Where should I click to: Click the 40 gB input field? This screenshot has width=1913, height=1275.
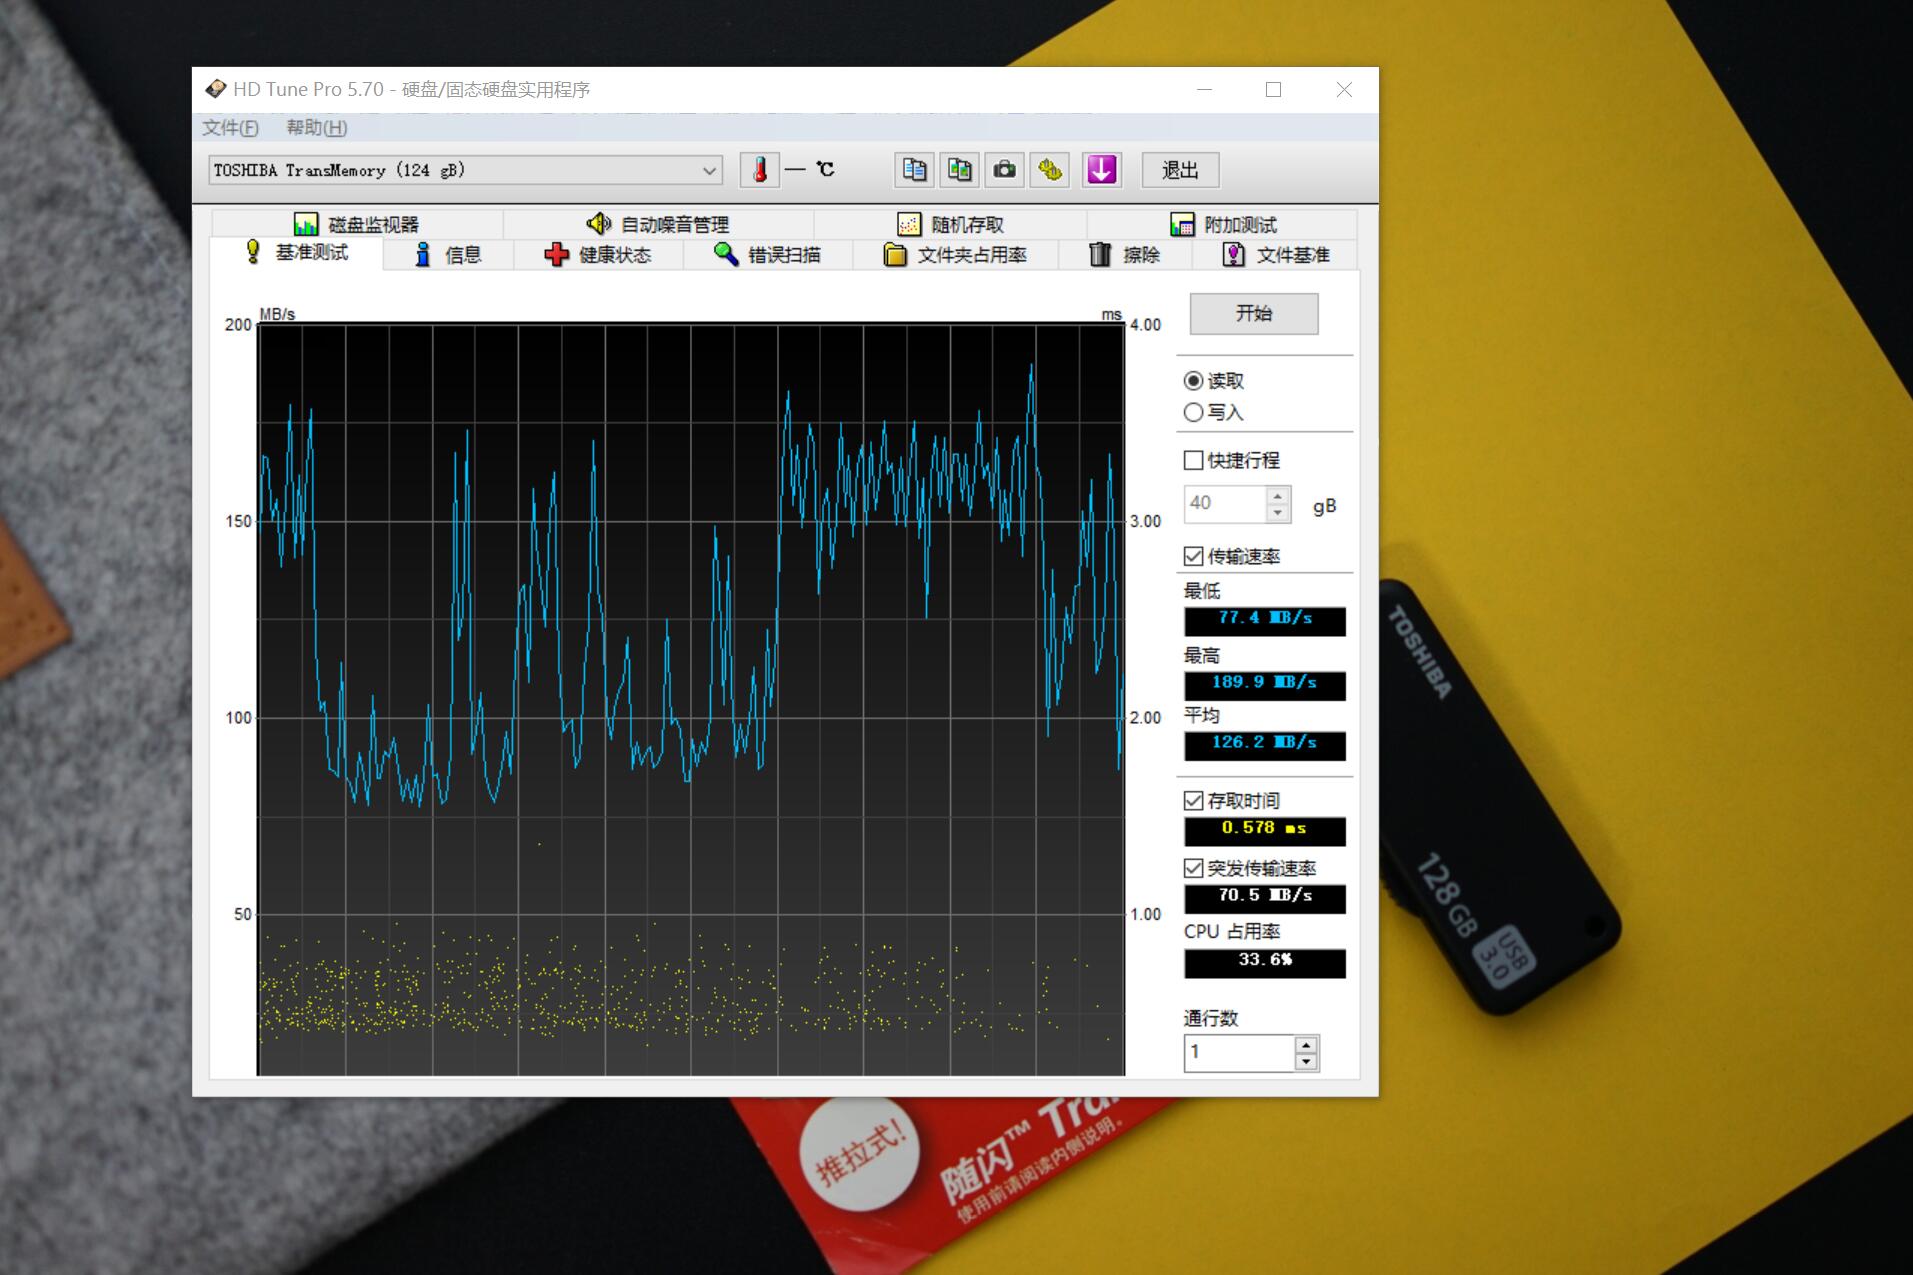[1226, 504]
